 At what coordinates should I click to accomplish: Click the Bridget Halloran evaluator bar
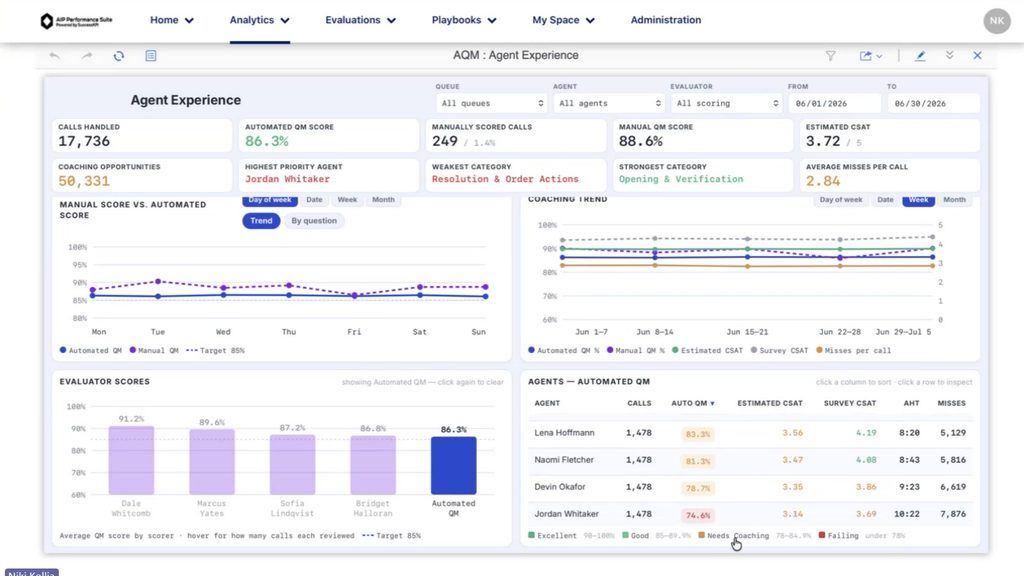tap(373, 465)
